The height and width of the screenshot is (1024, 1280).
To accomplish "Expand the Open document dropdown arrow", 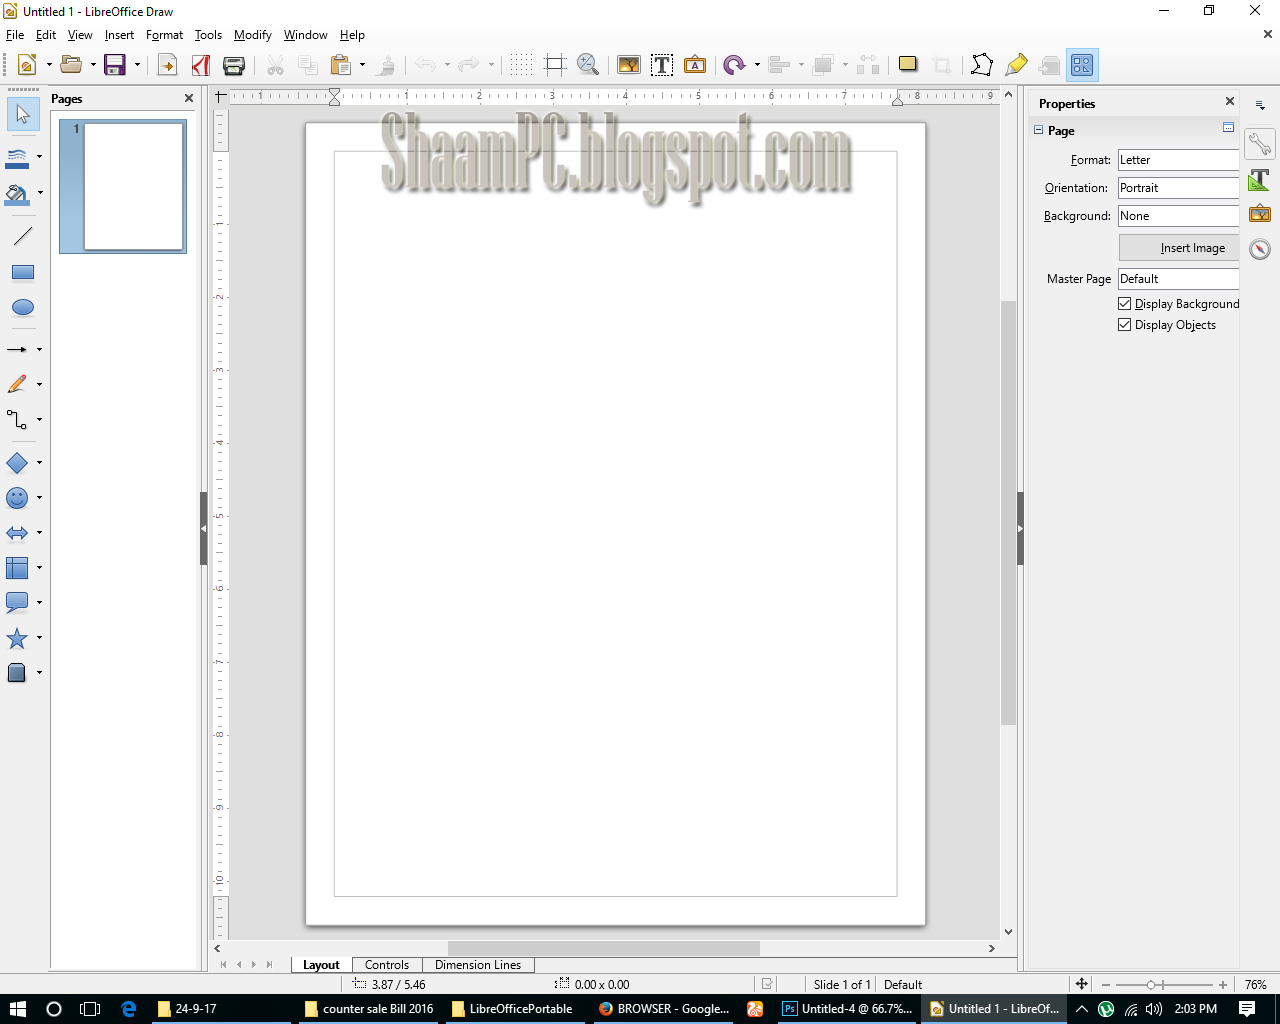I will pos(93,65).
